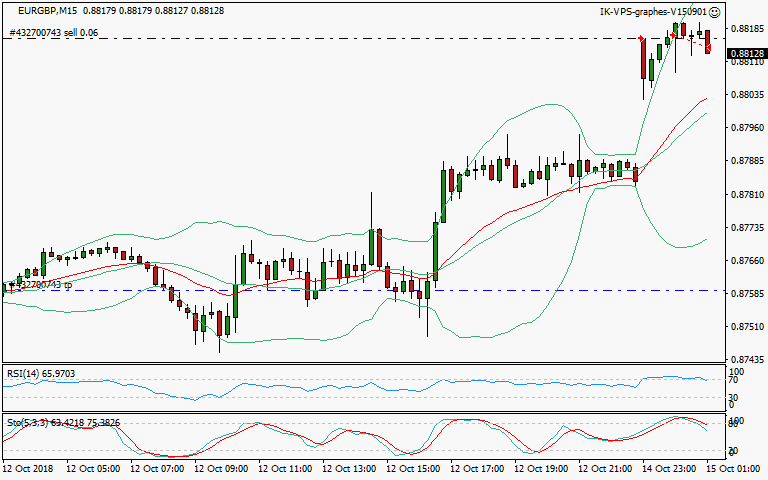Click the red arrow on the last candle

click(x=708, y=48)
